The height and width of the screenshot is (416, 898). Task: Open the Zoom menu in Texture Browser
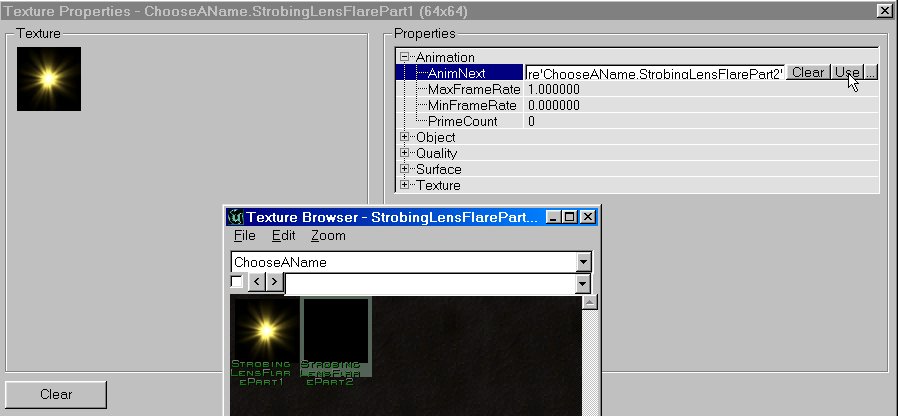pyautogui.click(x=328, y=236)
